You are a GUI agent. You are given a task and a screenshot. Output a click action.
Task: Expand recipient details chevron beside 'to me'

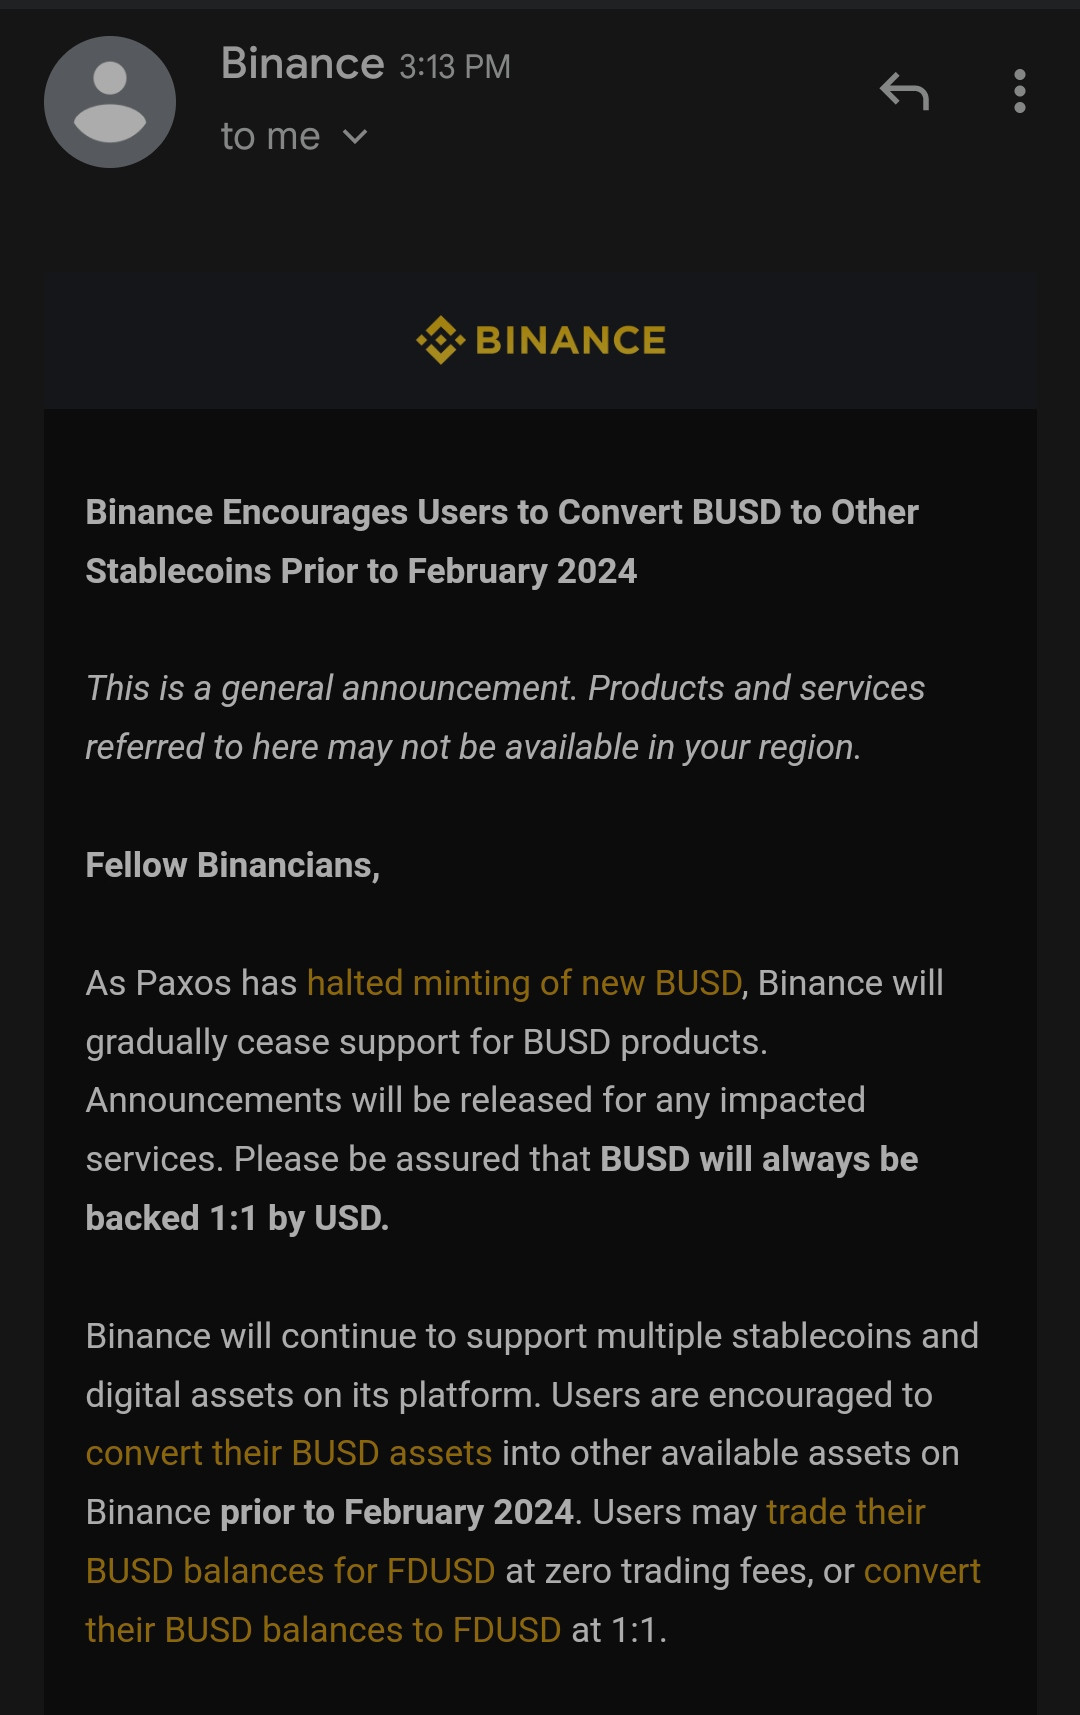pyautogui.click(x=355, y=136)
